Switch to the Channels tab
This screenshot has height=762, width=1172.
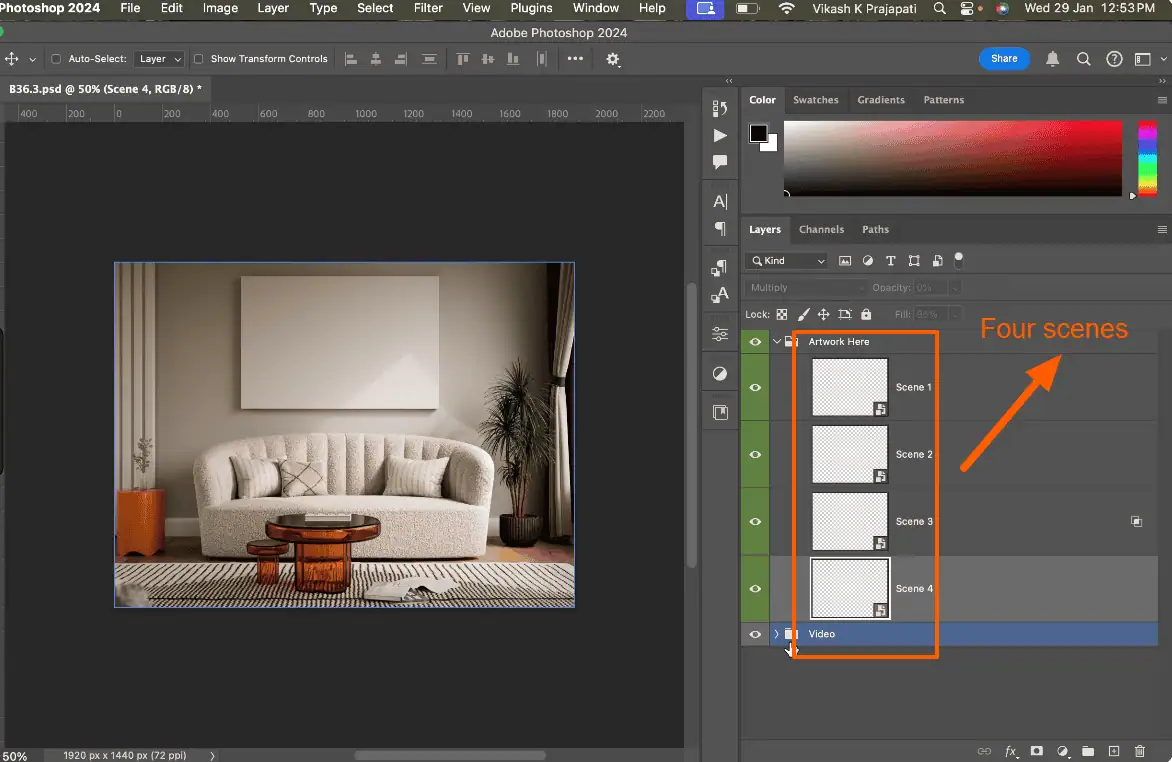click(x=821, y=229)
